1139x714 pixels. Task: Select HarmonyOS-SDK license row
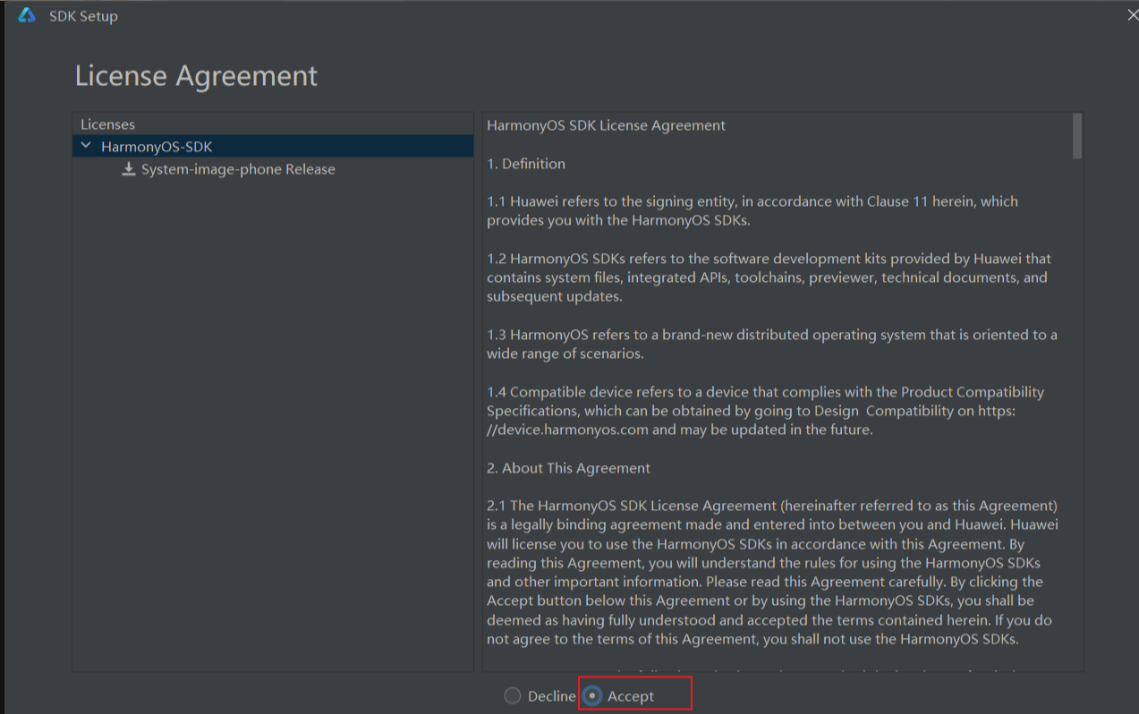click(273, 146)
